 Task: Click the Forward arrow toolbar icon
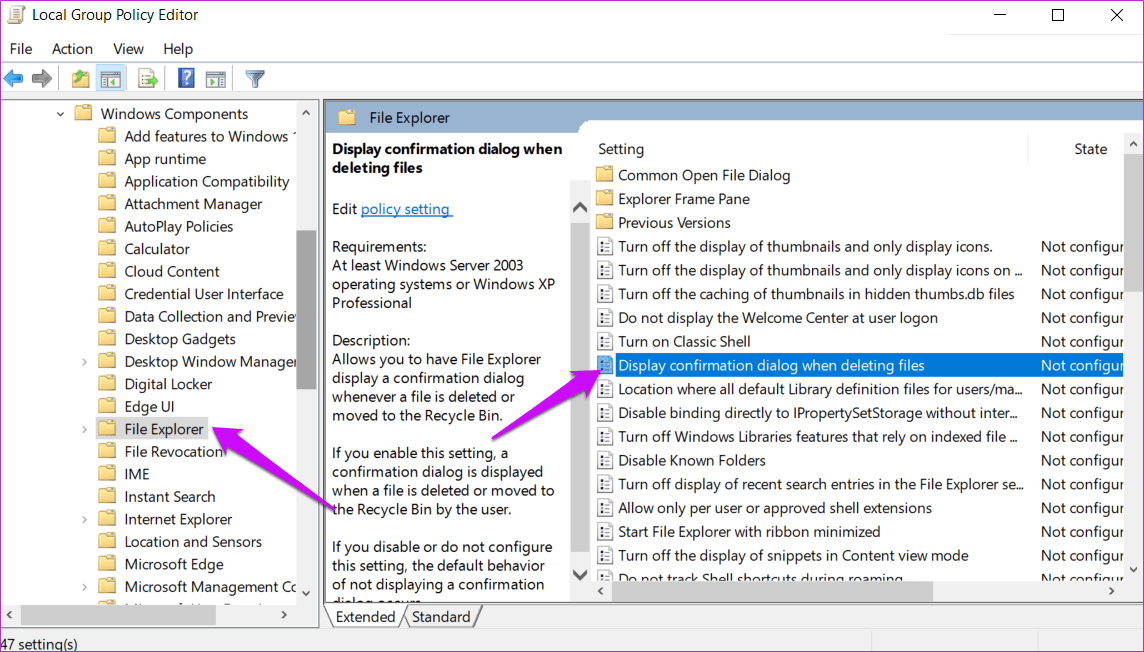coord(42,79)
